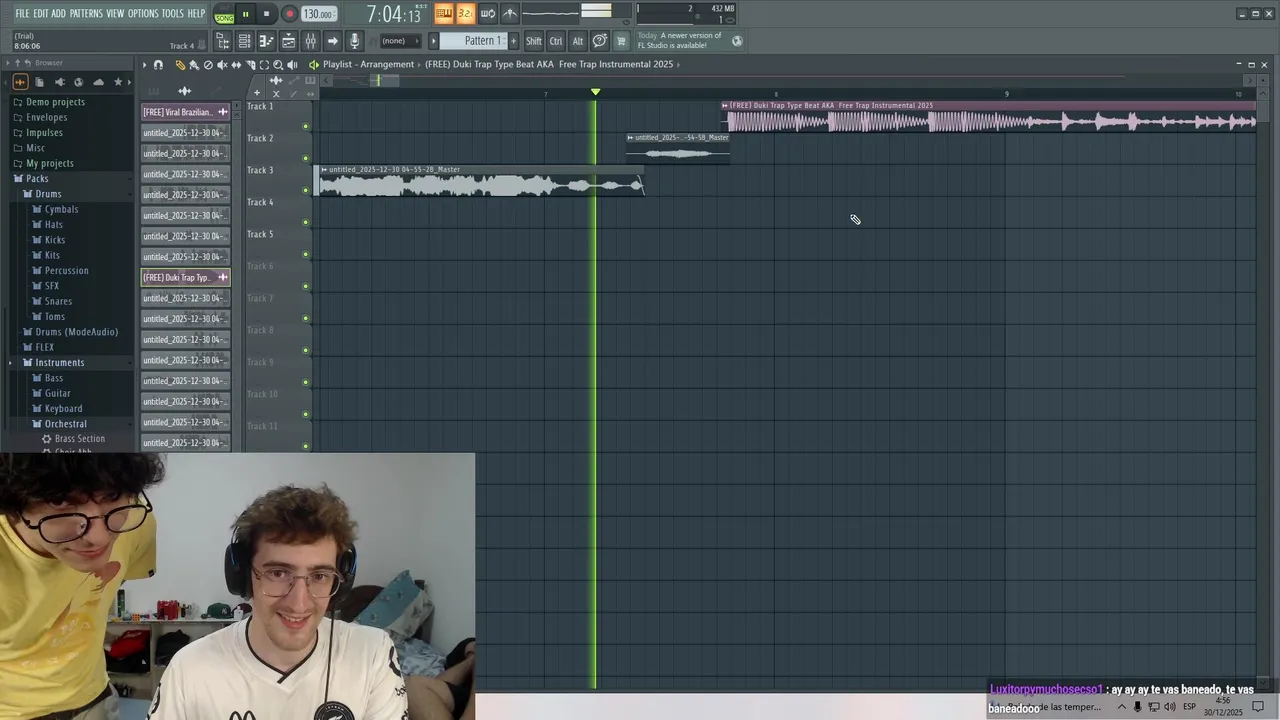Screen dimensions: 1280x720
Task: Toggle the 3-2-1 countdown before recording
Action: (x=465, y=13)
